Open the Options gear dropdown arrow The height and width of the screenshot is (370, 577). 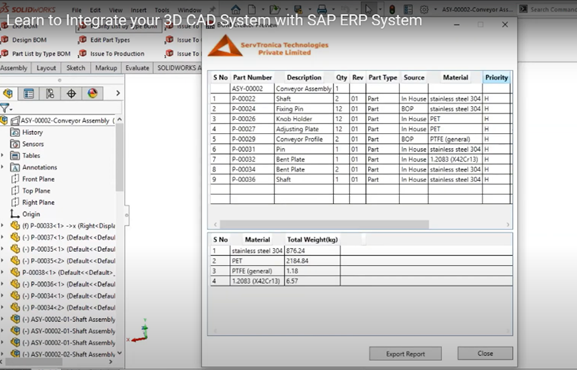click(x=435, y=9)
